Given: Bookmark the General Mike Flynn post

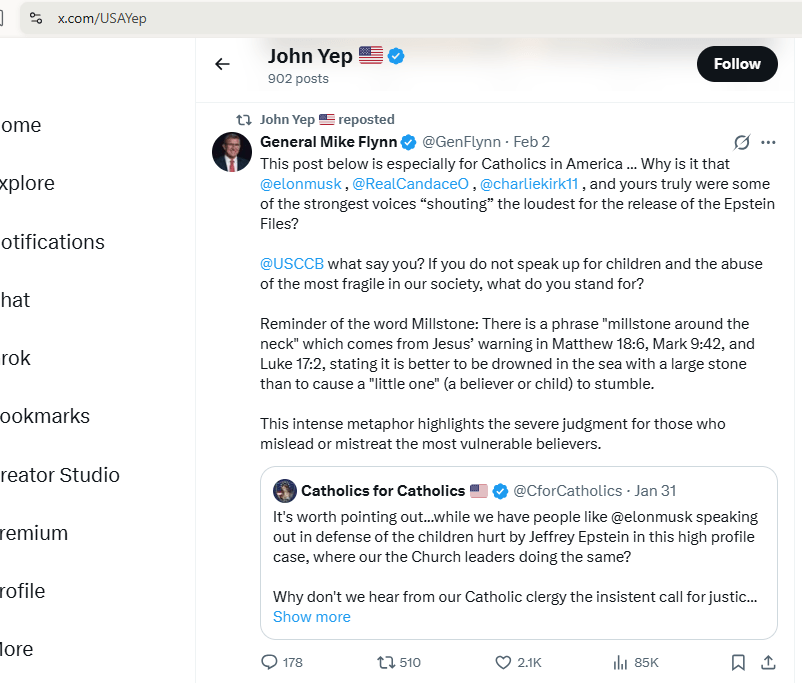Looking at the screenshot, I should [x=738, y=662].
